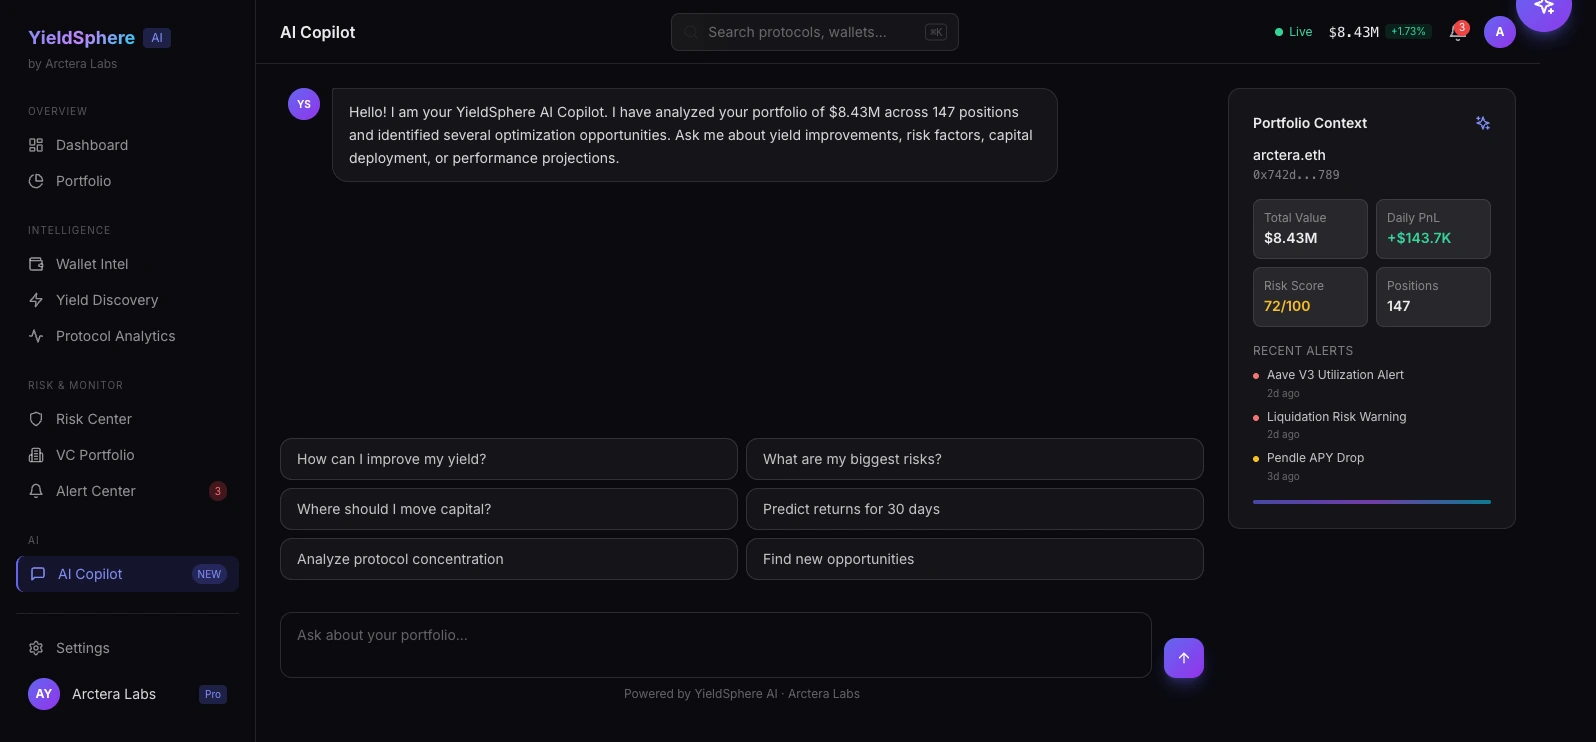Click the Risk Center shield icon
This screenshot has width=1596, height=742.
point(36,419)
